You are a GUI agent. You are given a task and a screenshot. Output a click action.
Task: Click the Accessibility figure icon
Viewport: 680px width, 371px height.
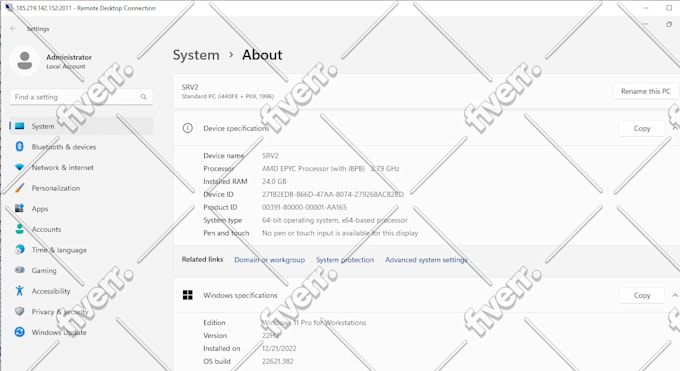20,290
